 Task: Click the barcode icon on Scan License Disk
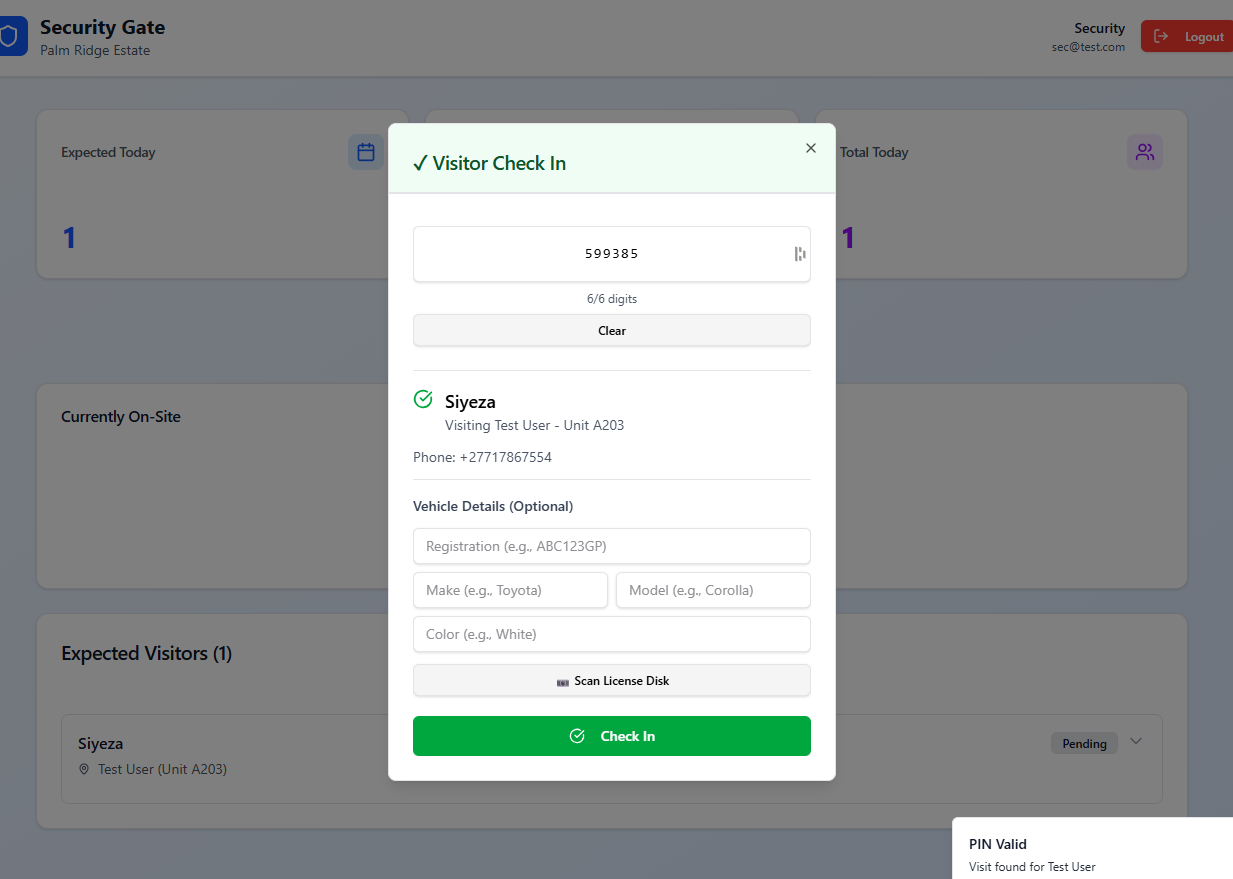point(564,680)
